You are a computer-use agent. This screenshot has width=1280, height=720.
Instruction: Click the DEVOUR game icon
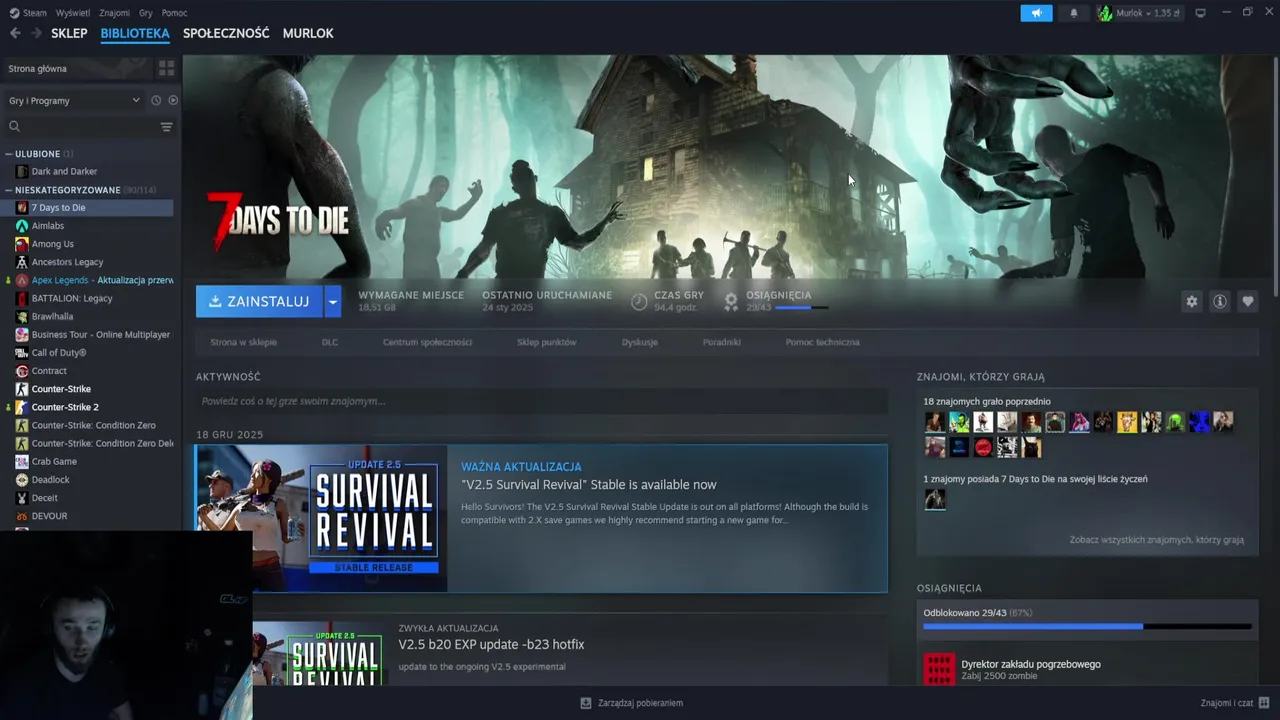tap(22, 516)
